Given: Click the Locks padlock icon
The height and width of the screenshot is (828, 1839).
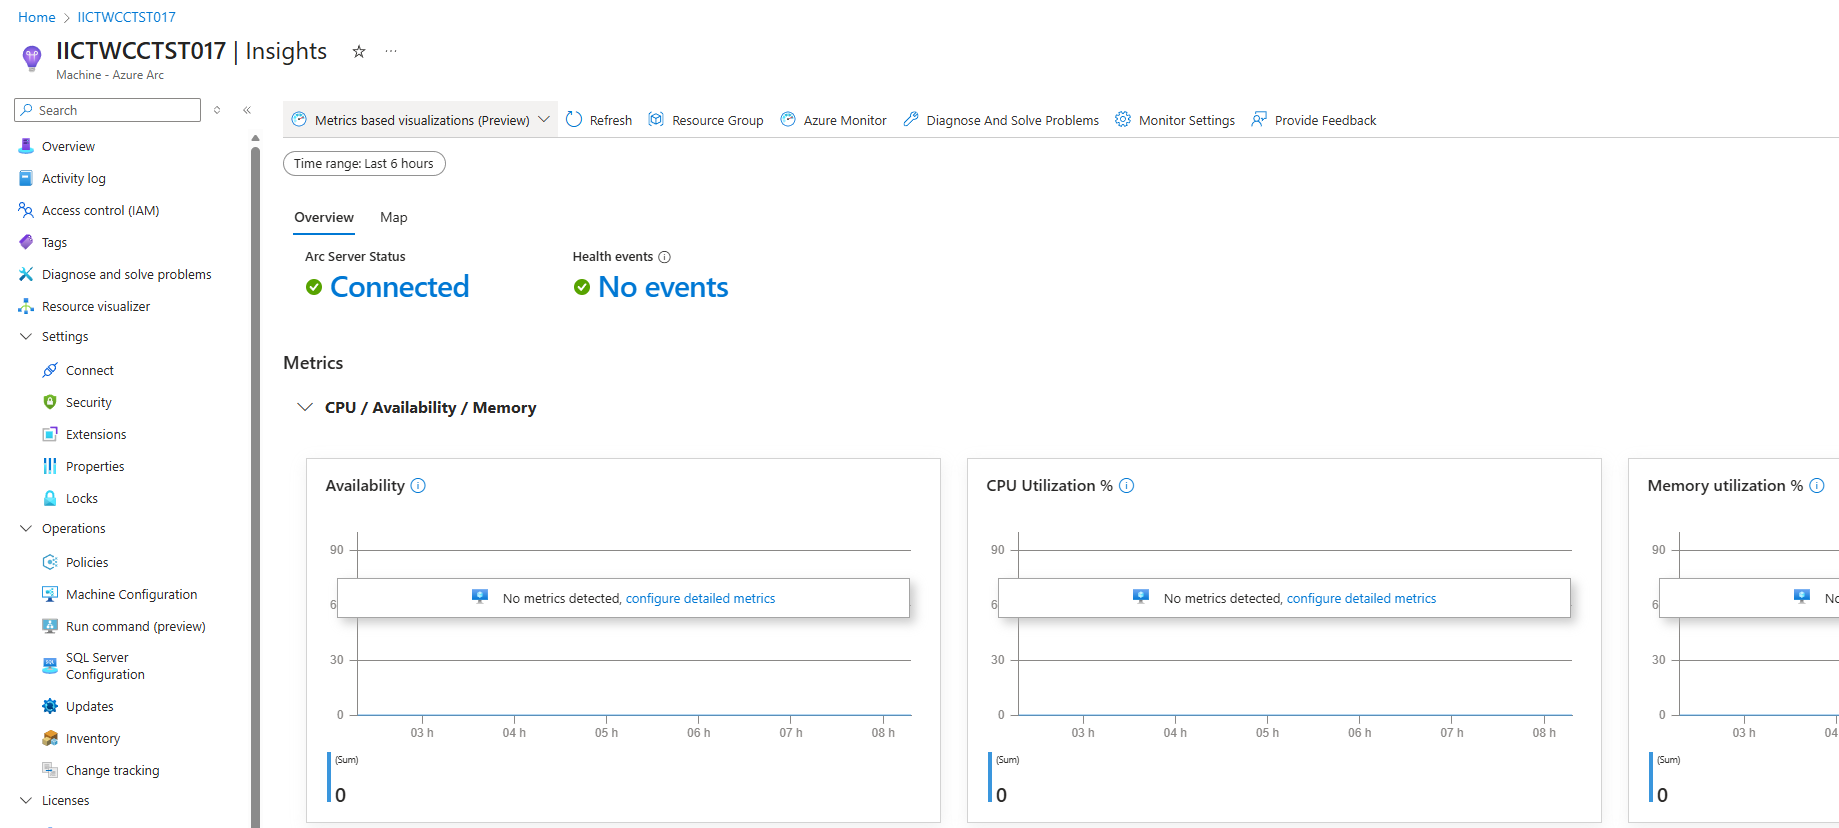Looking at the screenshot, I should click(50, 498).
